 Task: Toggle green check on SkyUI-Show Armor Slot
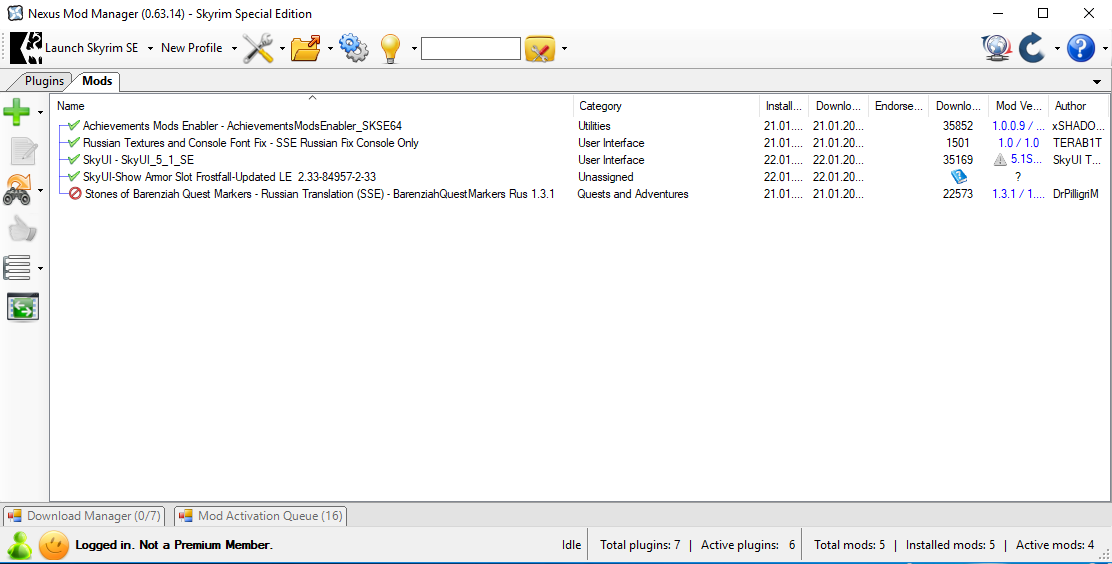[x=74, y=177]
